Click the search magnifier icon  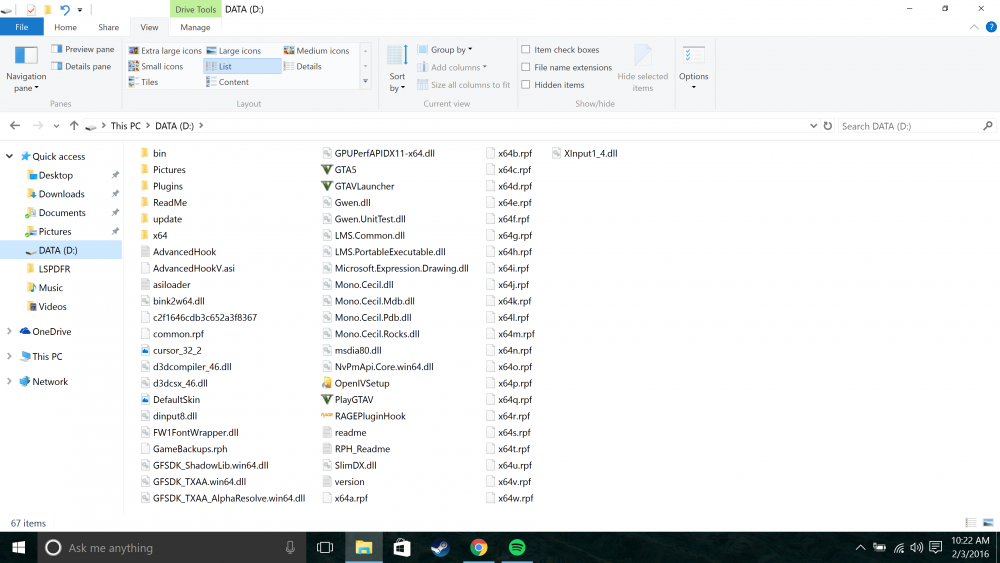[x=988, y=126]
